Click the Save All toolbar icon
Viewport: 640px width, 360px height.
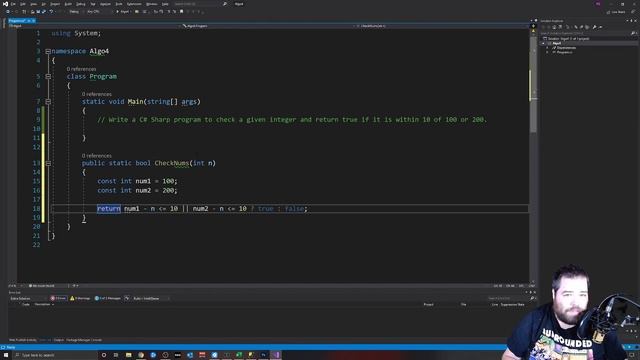tap(44, 12)
